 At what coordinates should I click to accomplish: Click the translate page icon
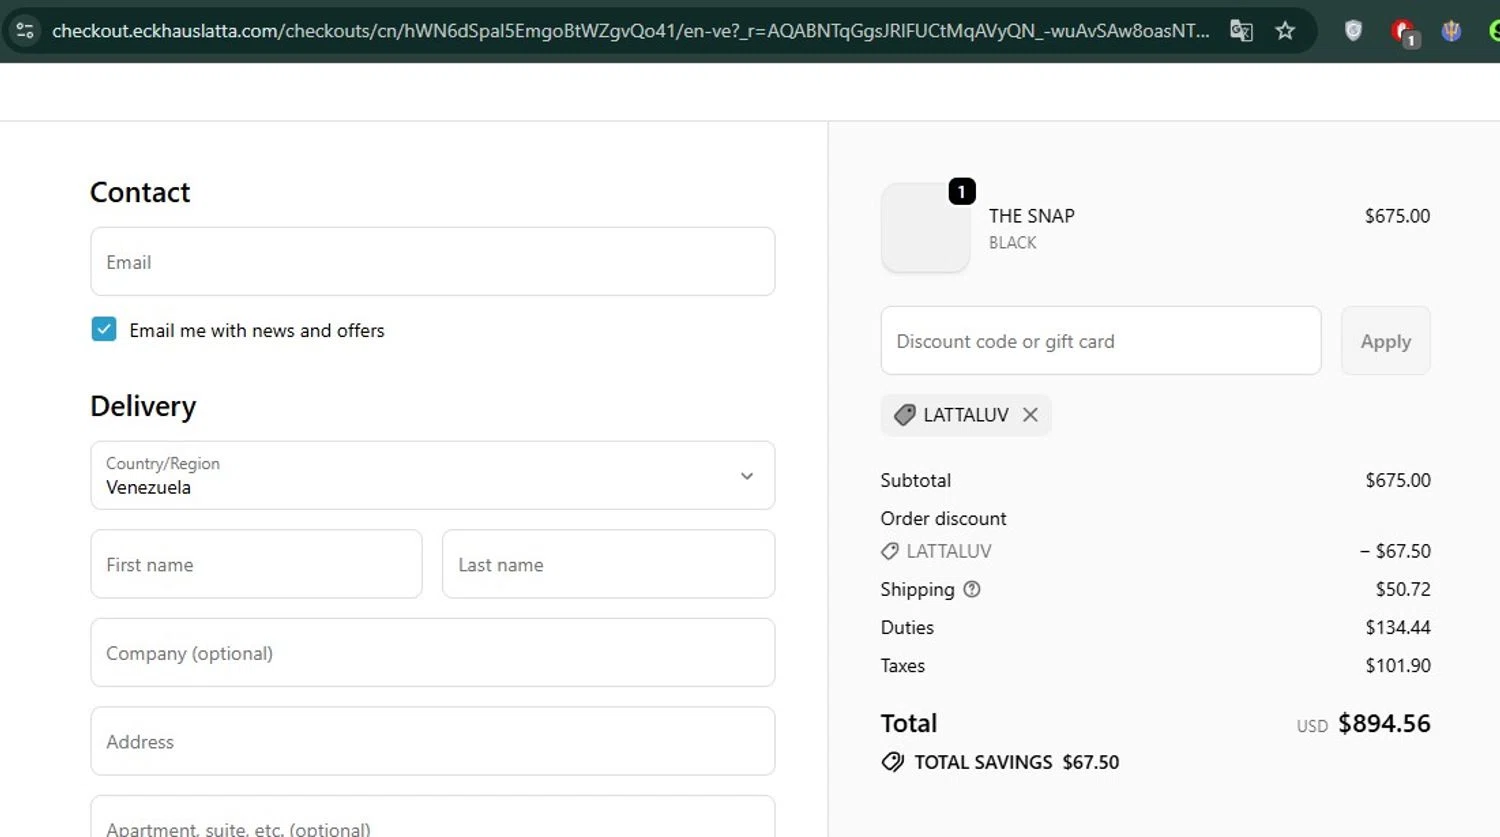[1241, 30]
